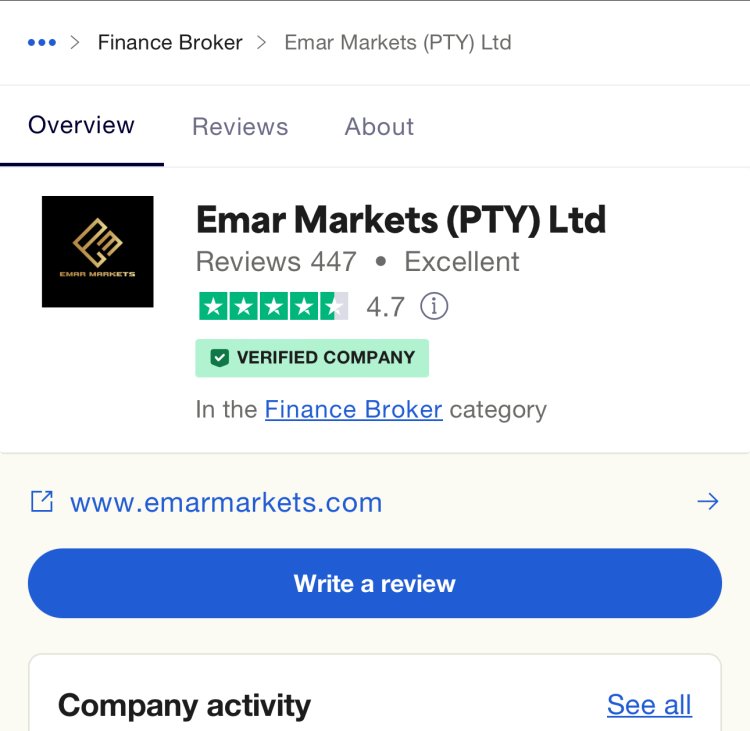
Task: Click the Verified Company badge
Action: 312,358
